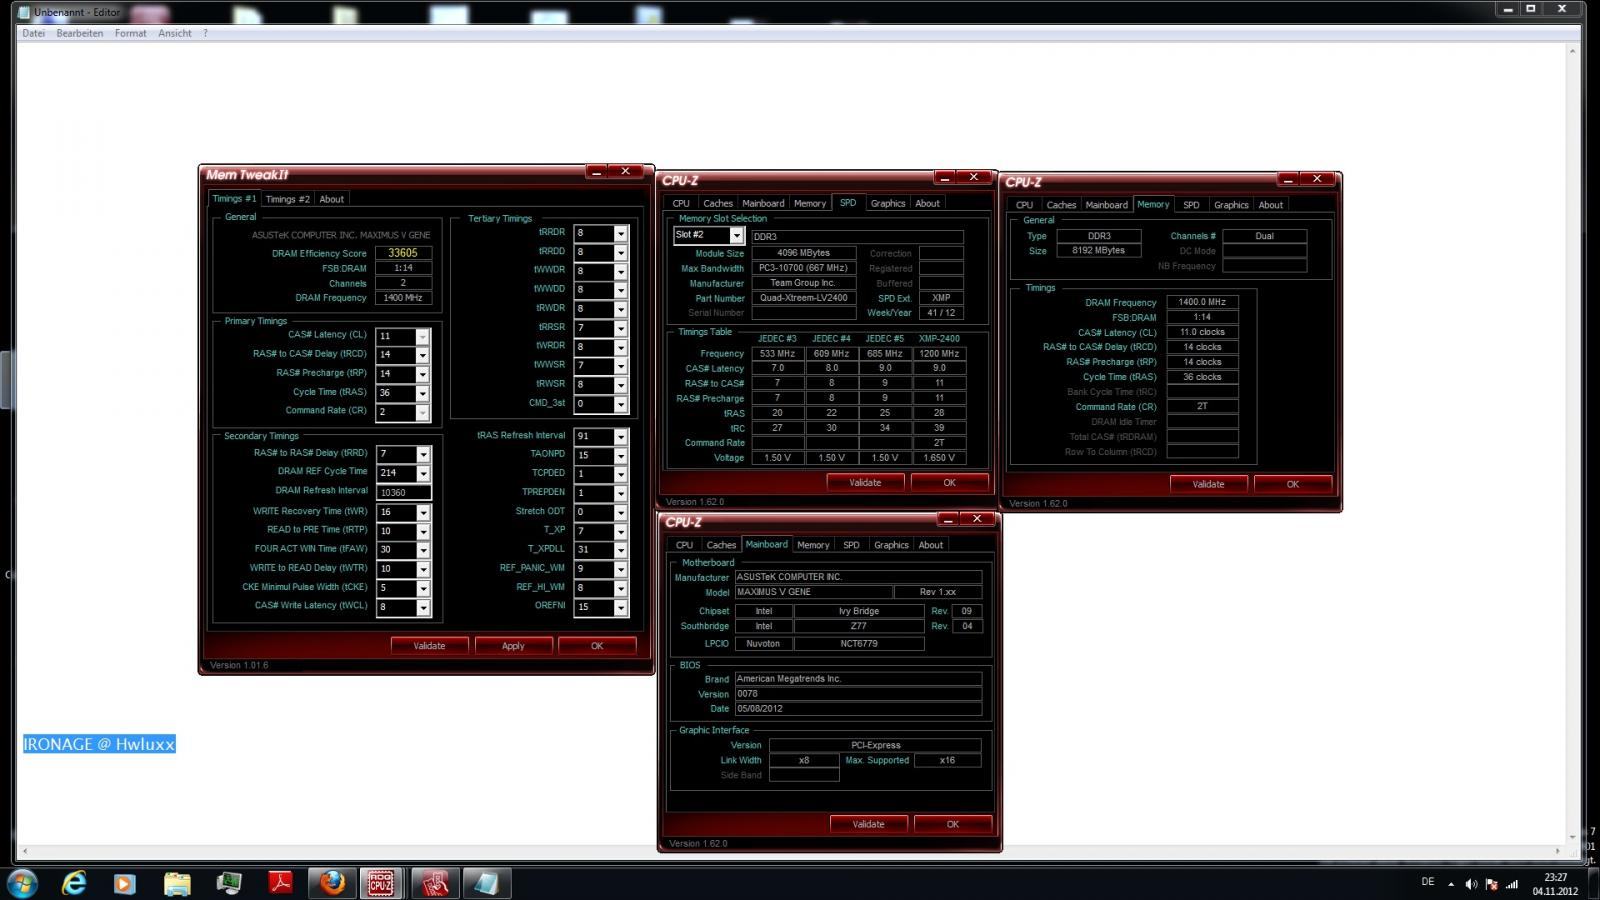Open SPD tab in the Memory CPU-Z window
This screenshot has width=1600, height=900.
(1191, 205)
